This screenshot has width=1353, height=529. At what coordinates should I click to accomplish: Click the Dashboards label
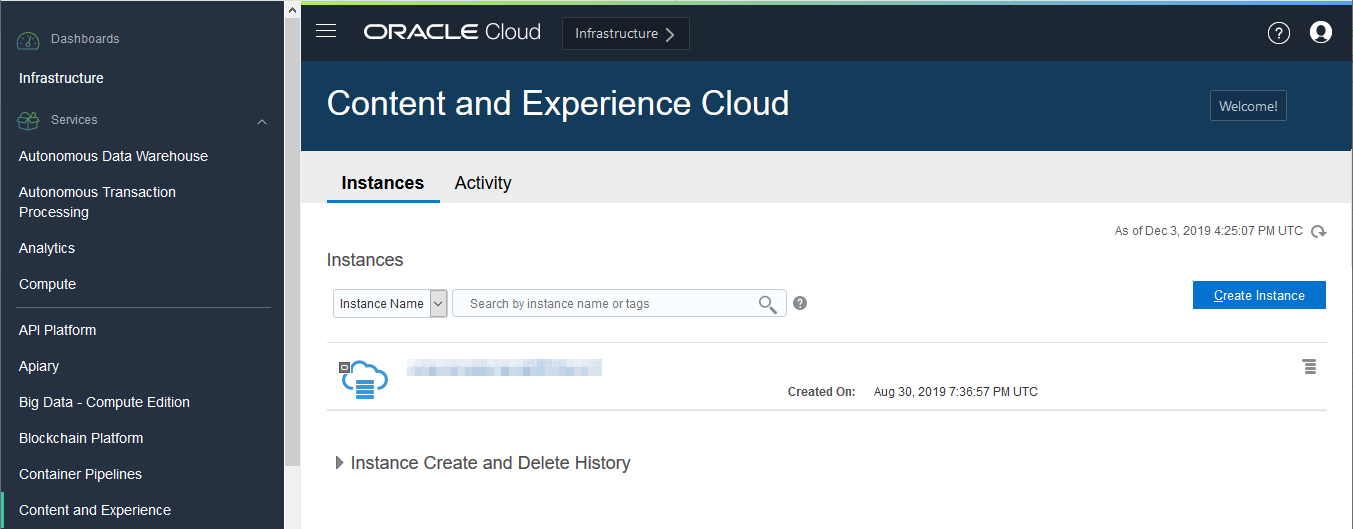pyautogui.click(x=85, y=39)
